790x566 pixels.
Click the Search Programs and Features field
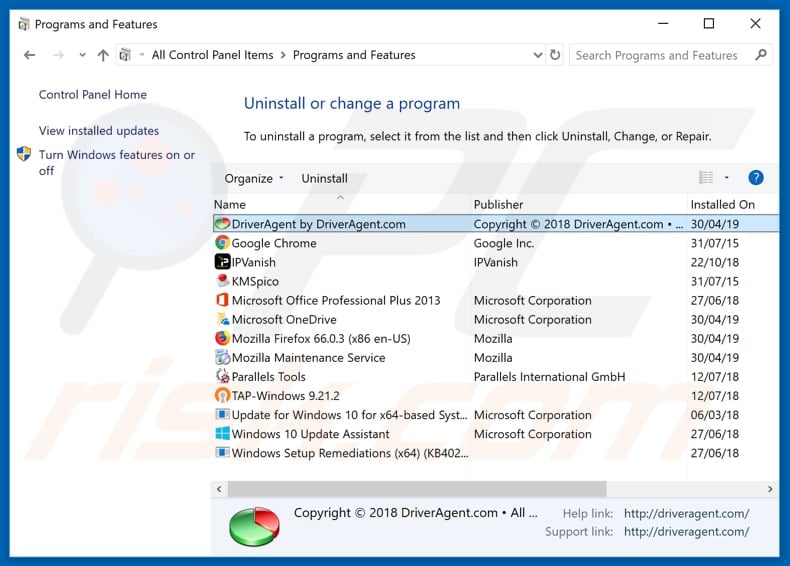pos(671,55)
